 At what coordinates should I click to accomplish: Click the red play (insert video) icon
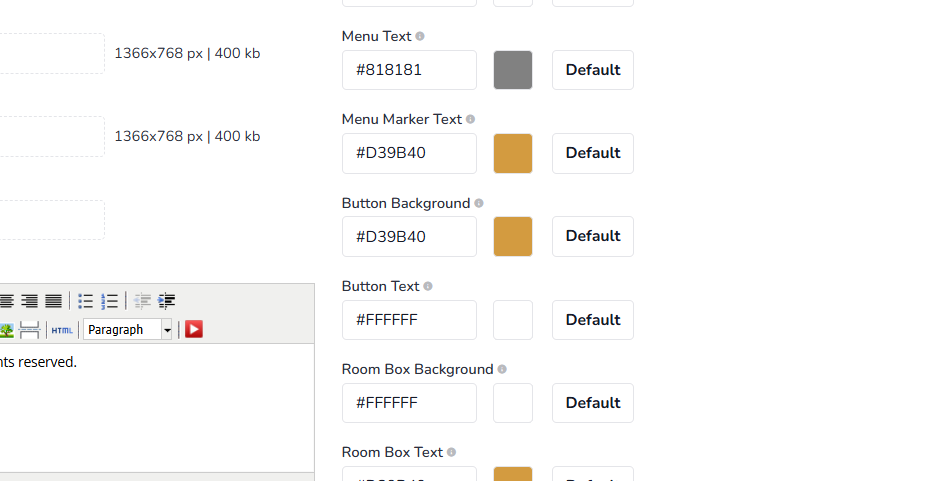[194, 329]
